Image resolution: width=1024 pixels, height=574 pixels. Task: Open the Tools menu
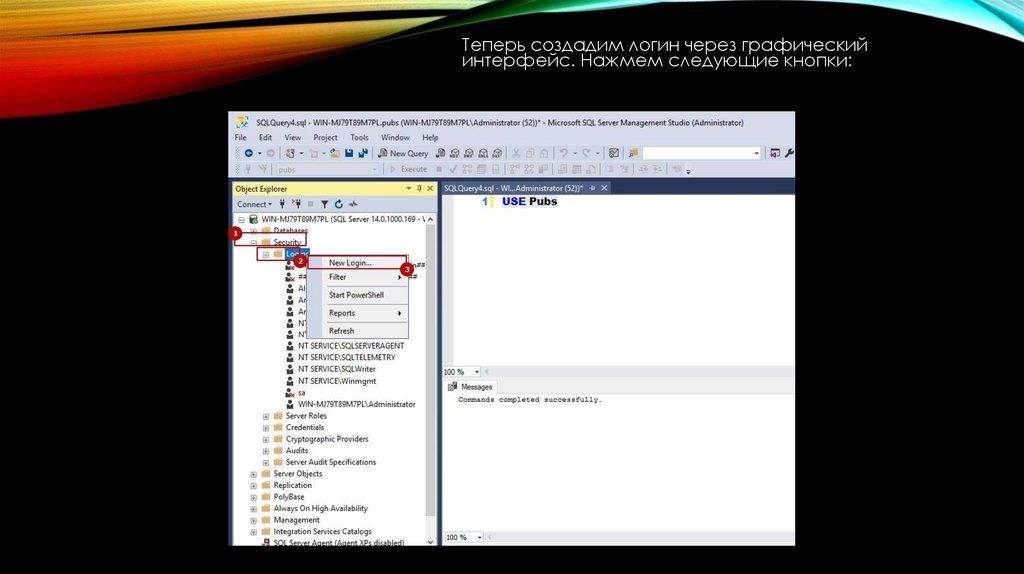[359, 138]
